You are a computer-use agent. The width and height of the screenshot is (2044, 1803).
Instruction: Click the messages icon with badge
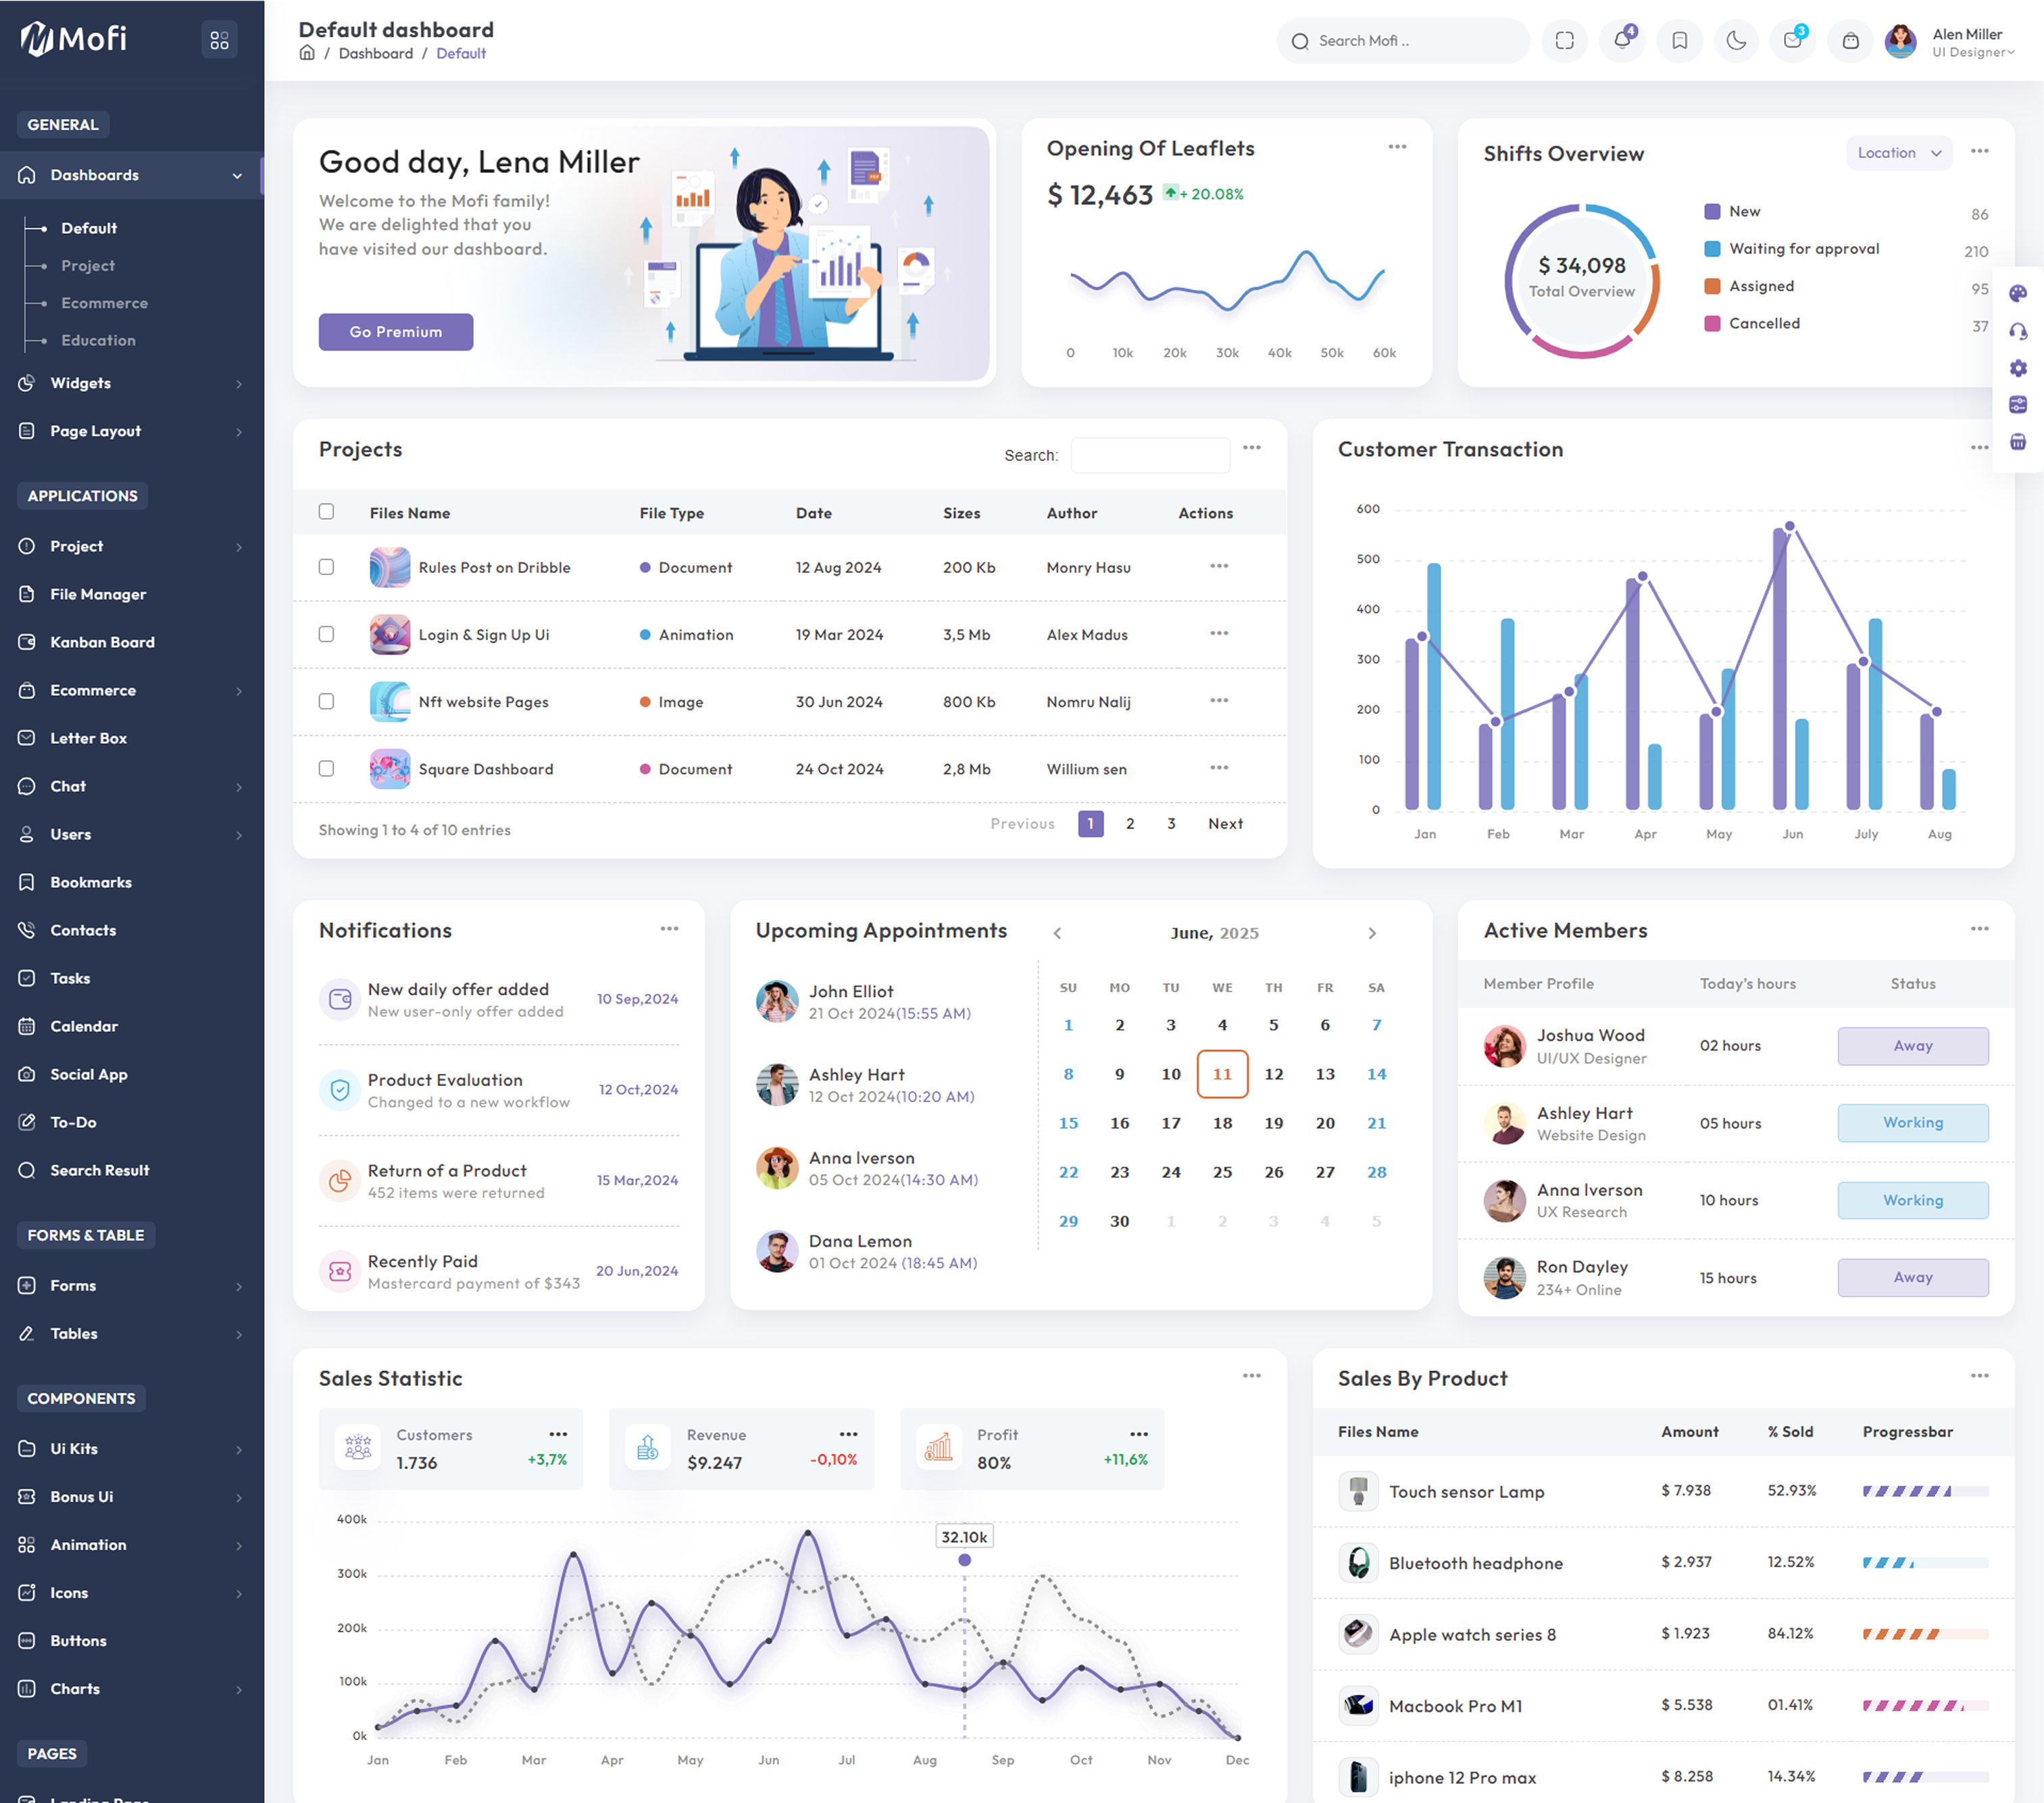click(x=1793, y=41)
